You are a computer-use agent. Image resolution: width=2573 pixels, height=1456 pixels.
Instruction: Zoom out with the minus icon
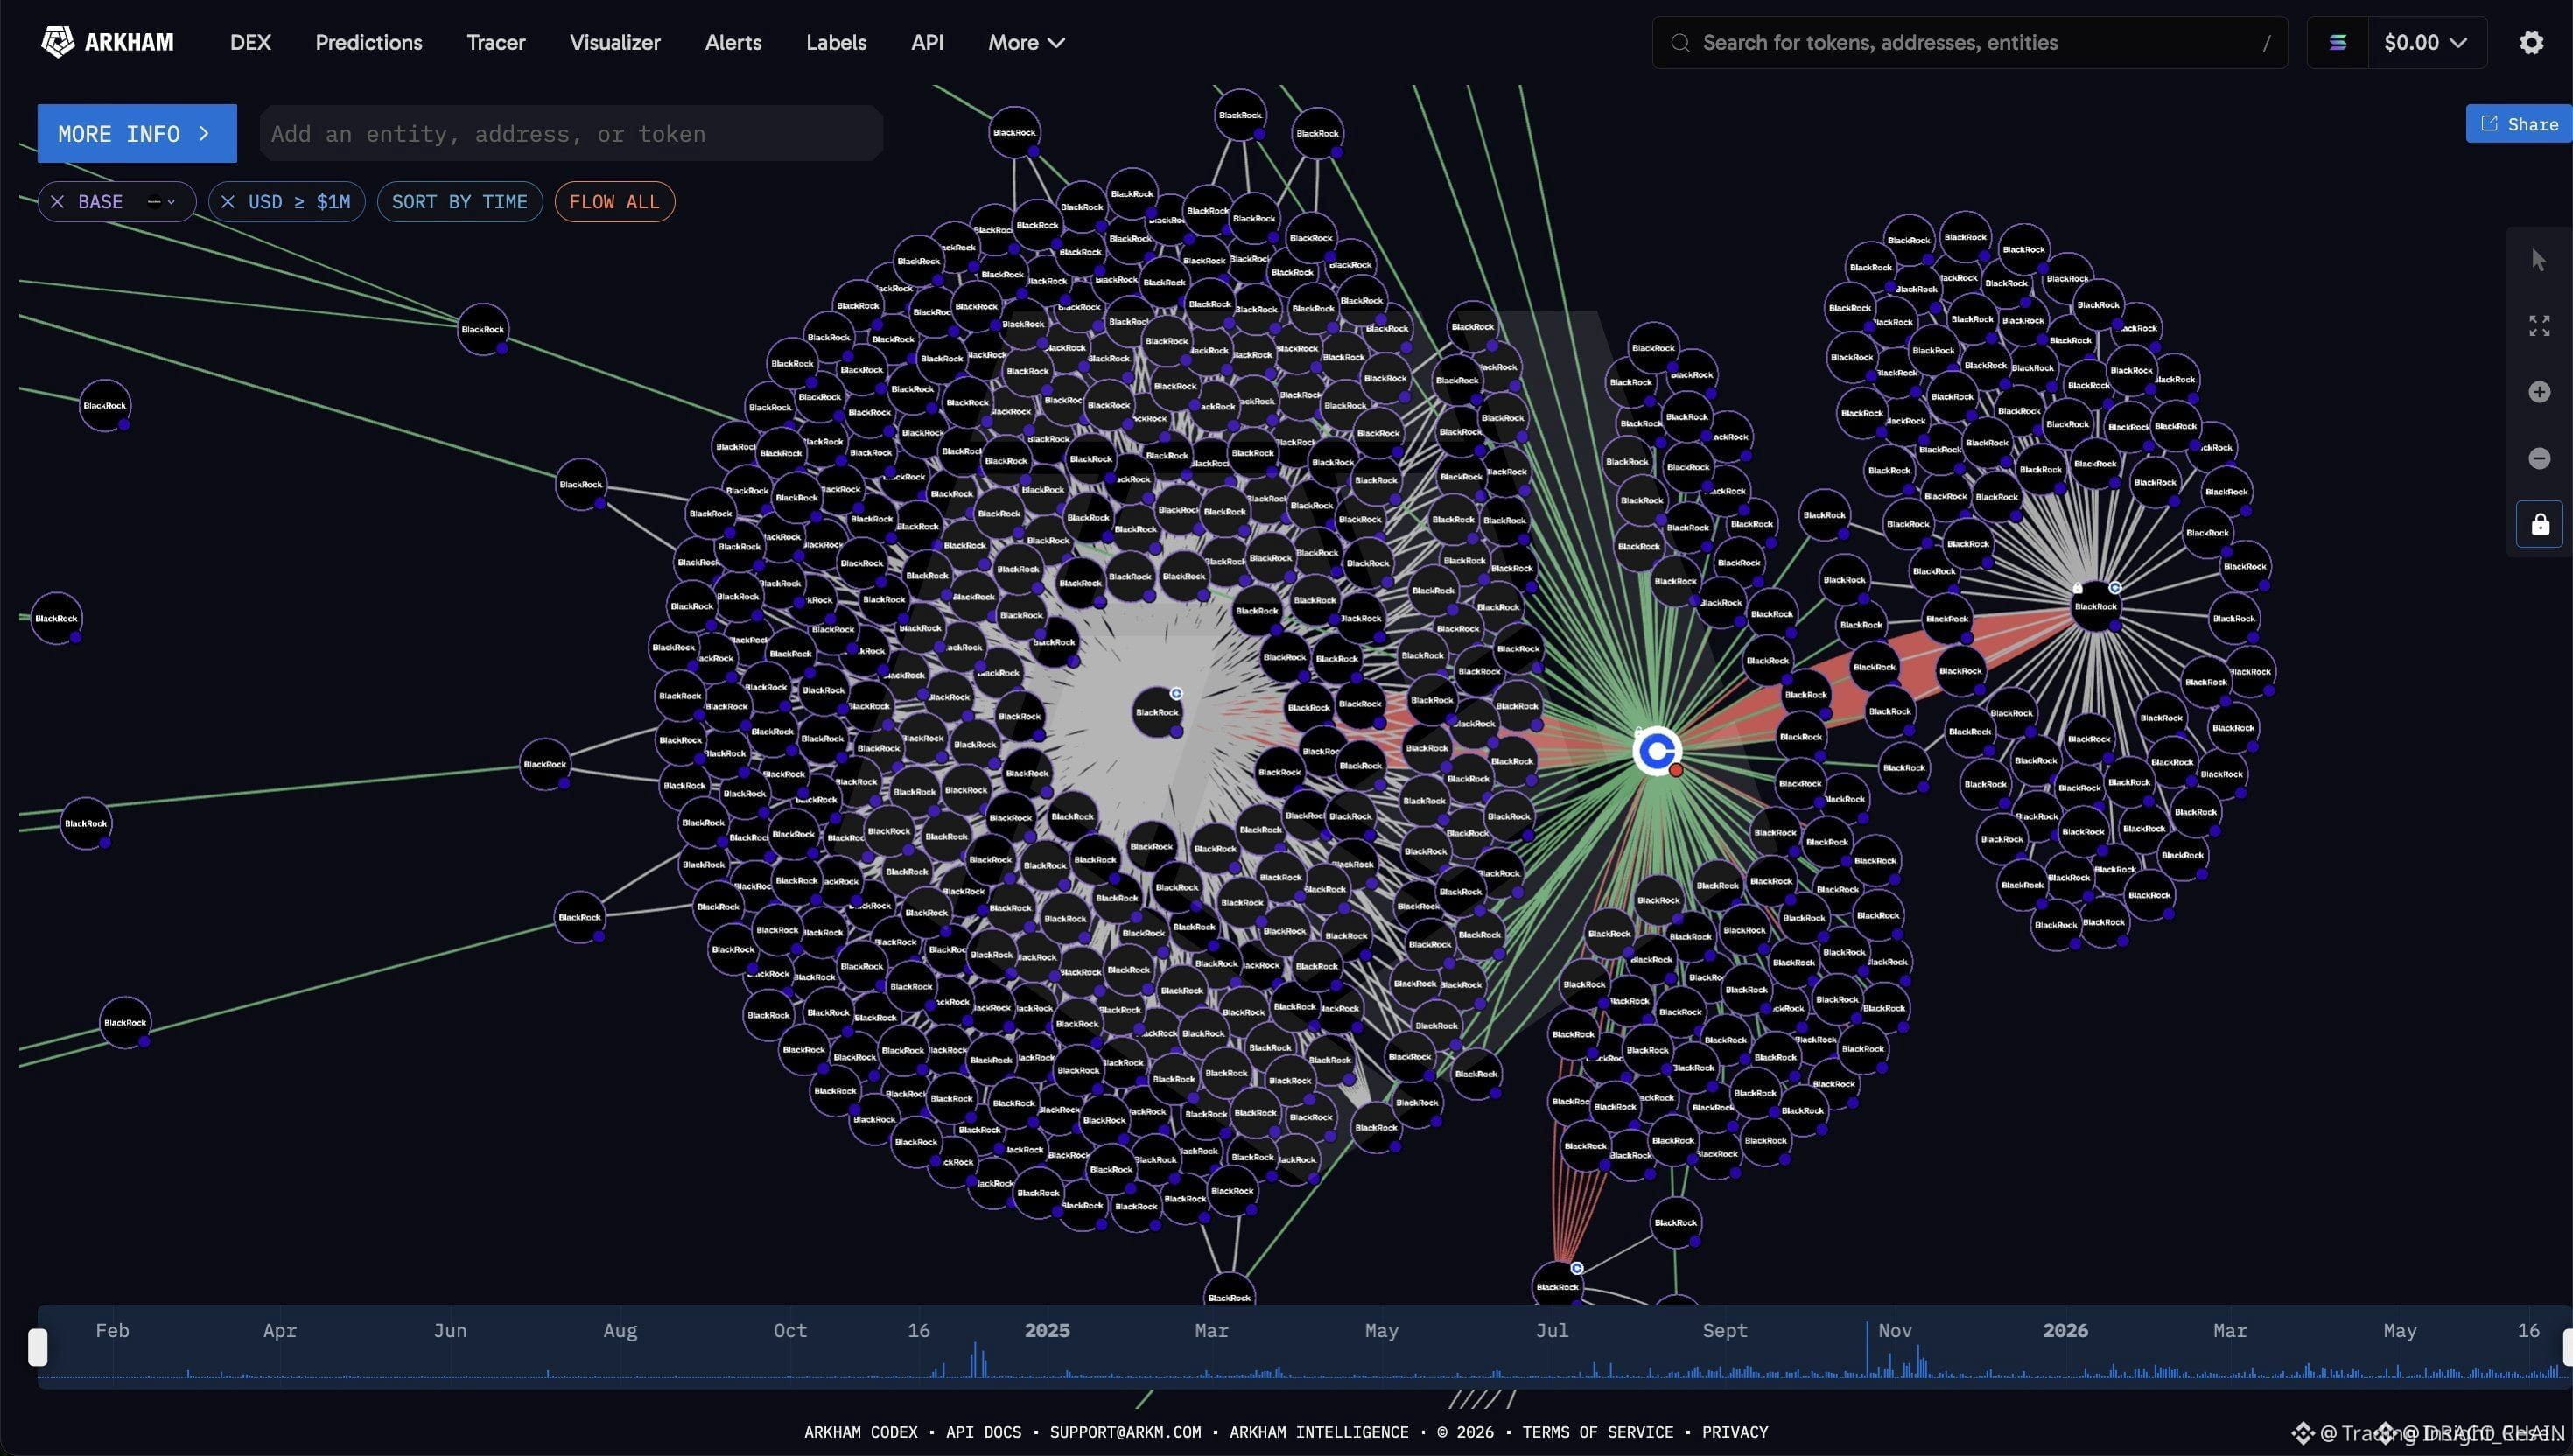[2539, 458]
